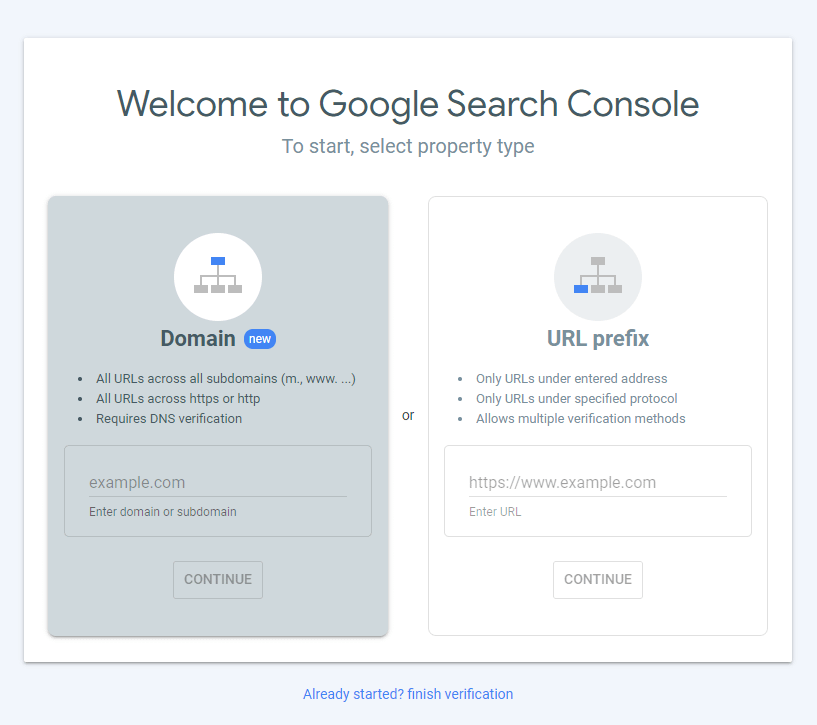Click the "URL prefix" heading label

[597, 338]
